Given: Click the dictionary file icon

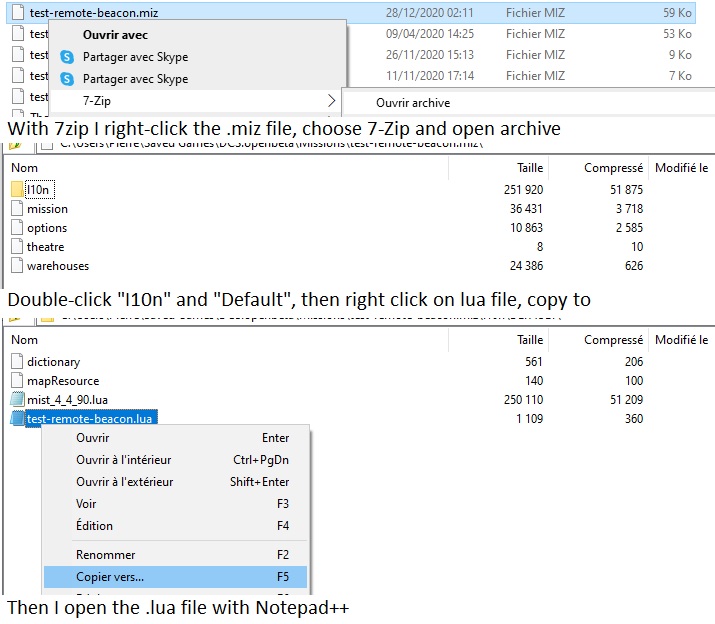Looking at the screenshot, I should tap(17, 361).
